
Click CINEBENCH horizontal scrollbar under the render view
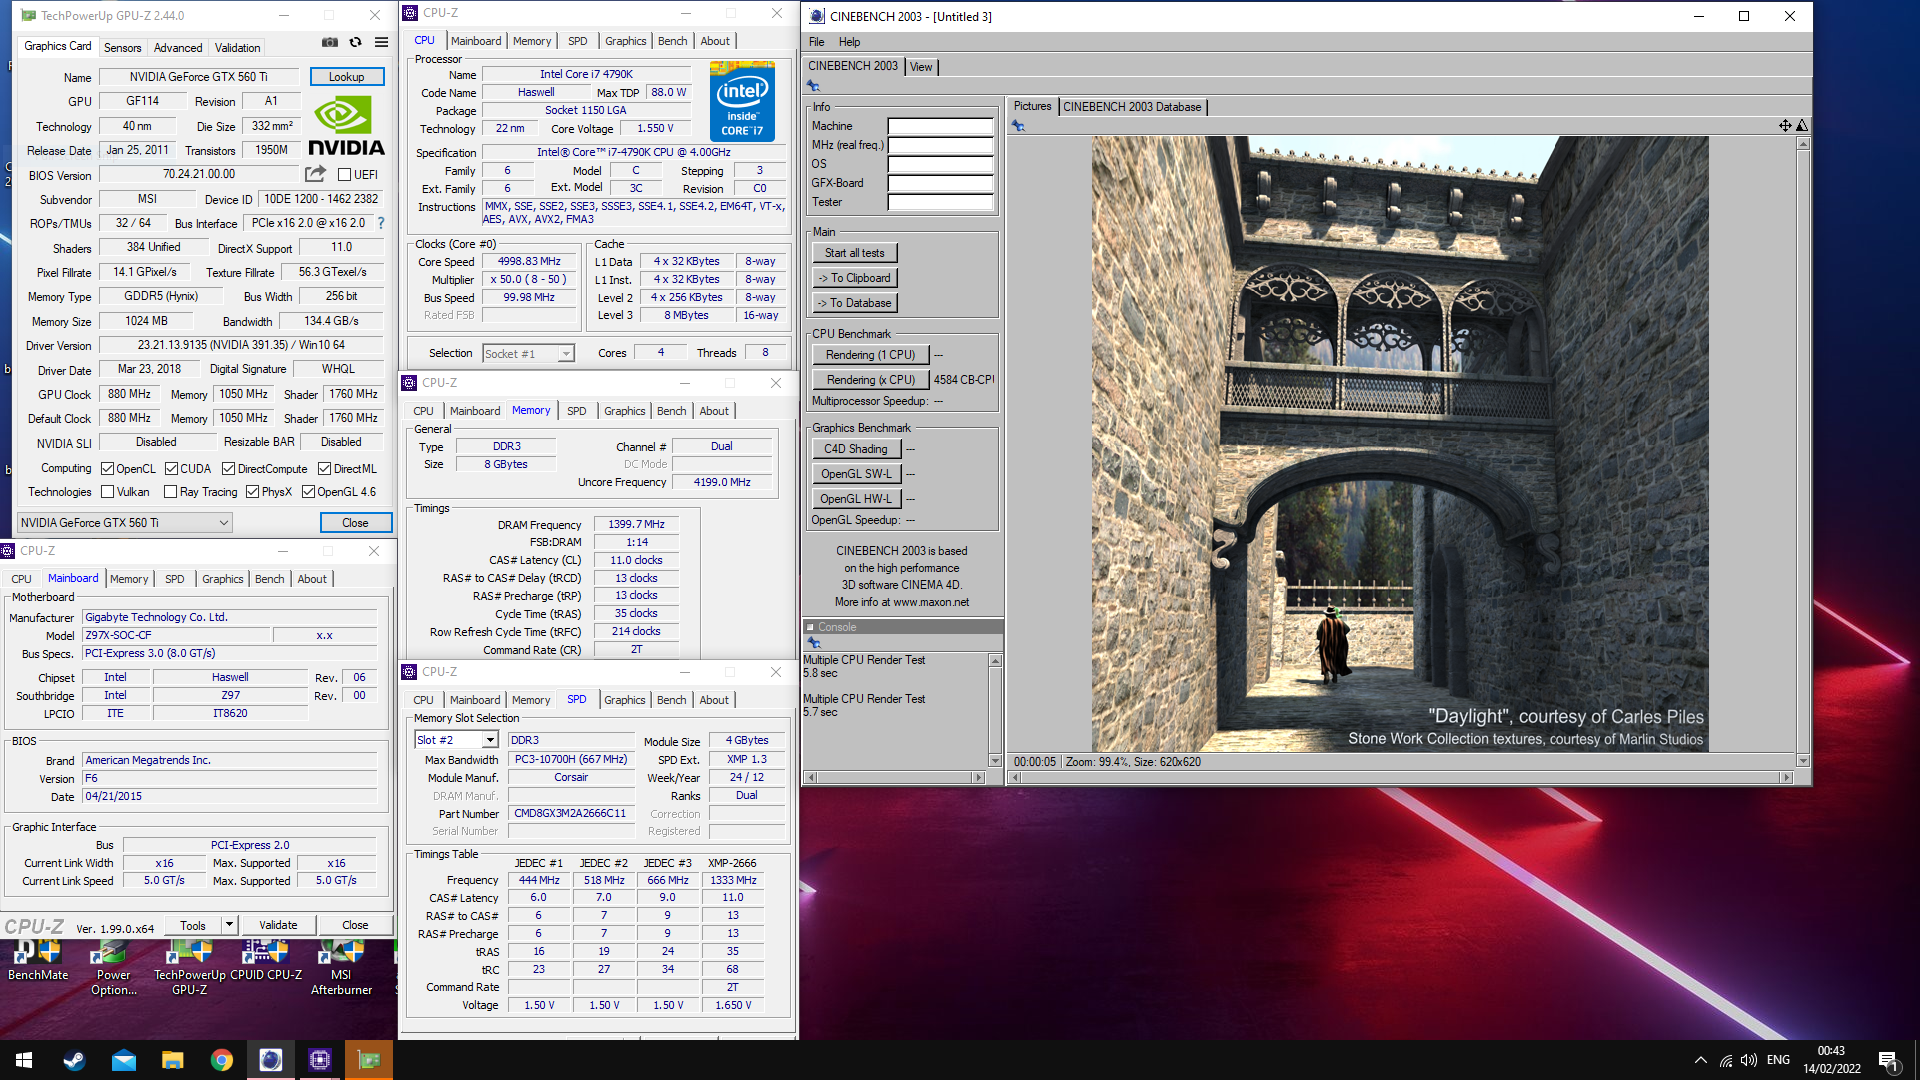(1400, 777)
